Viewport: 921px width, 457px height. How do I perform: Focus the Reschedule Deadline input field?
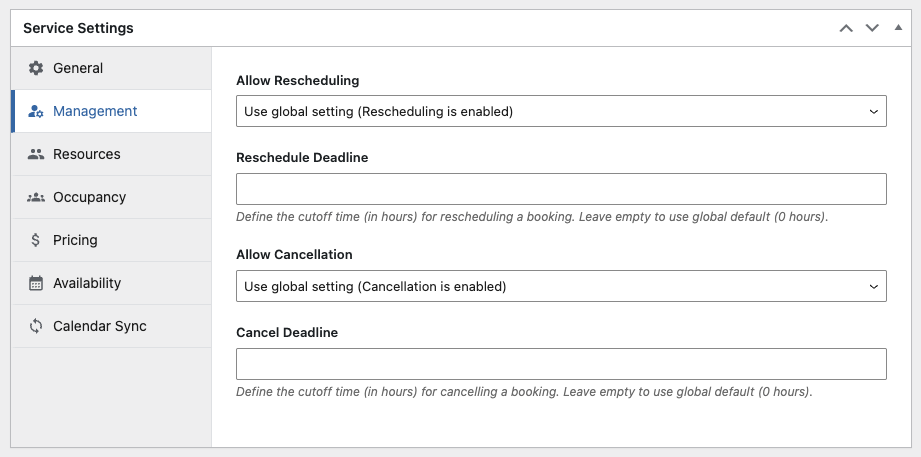(560, 189)
